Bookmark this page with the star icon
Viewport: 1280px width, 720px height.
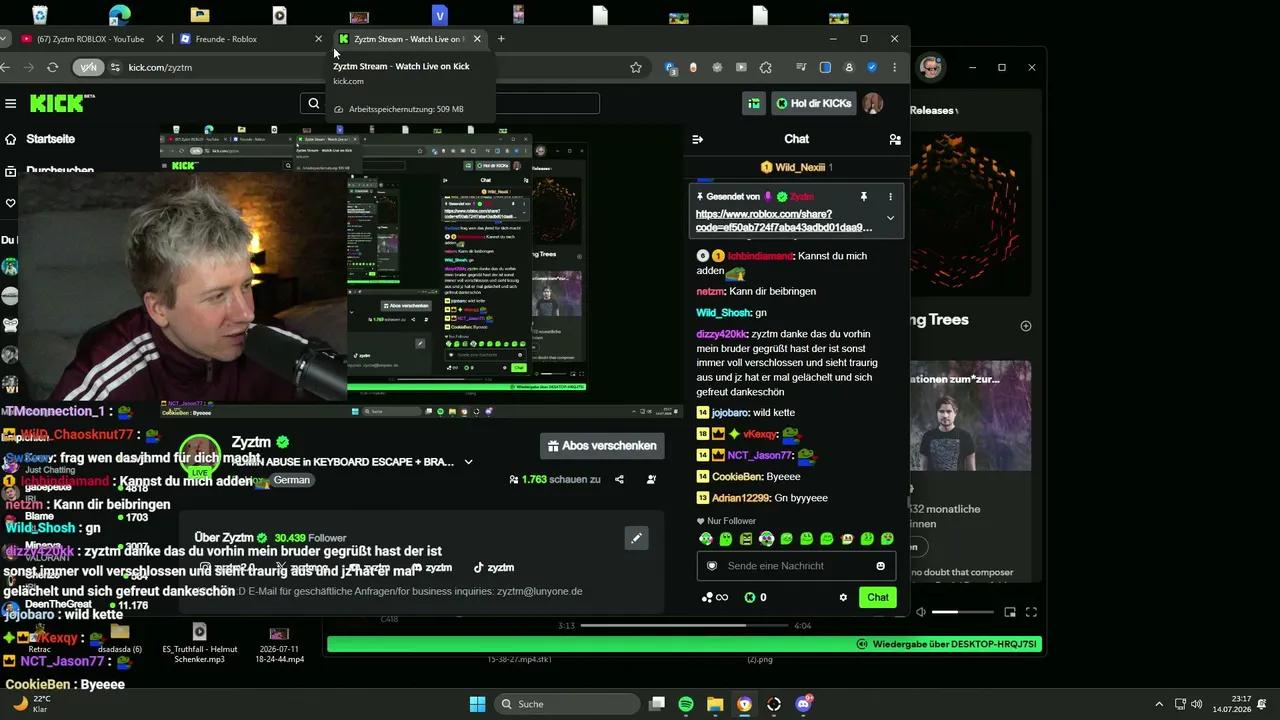tap(636, 67)
